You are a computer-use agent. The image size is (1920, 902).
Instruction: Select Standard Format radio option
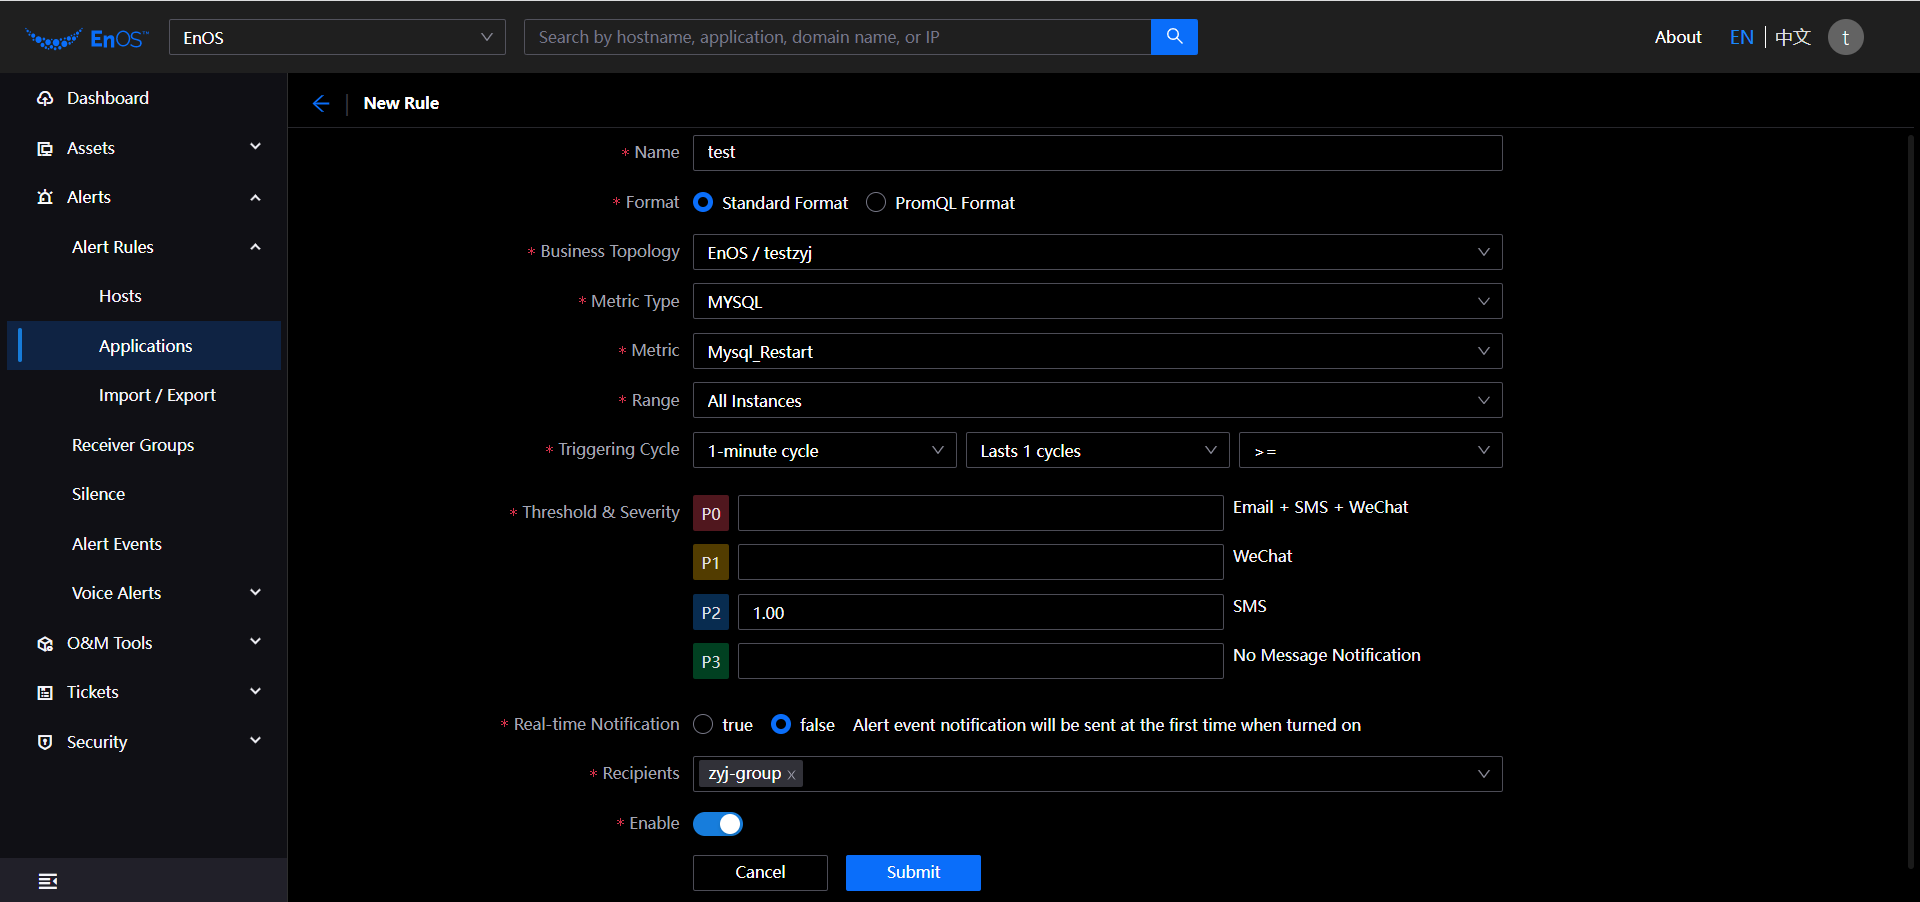(703, 203)
